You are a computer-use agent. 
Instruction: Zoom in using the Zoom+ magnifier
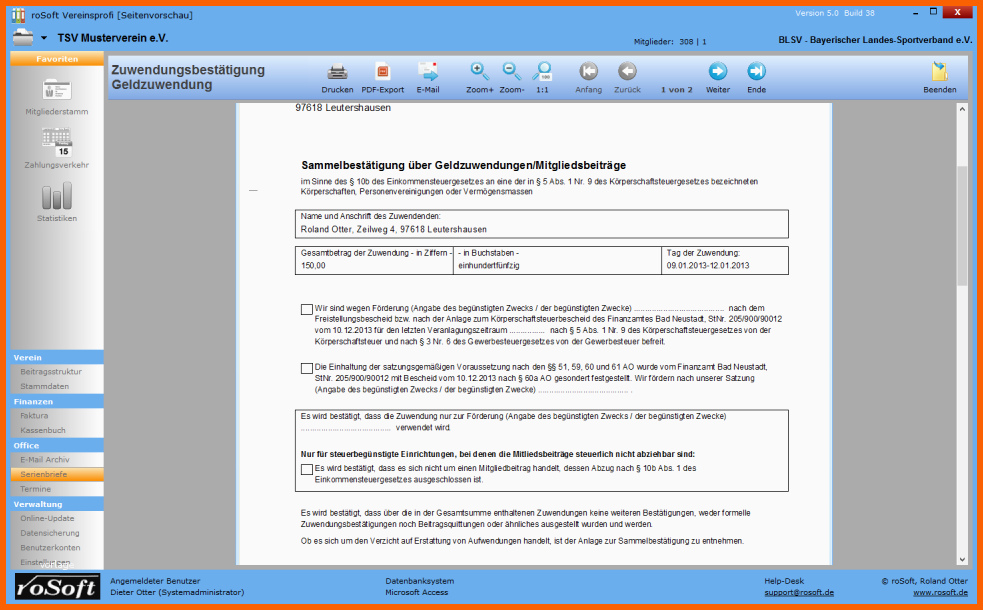click(x=480, y=72)
